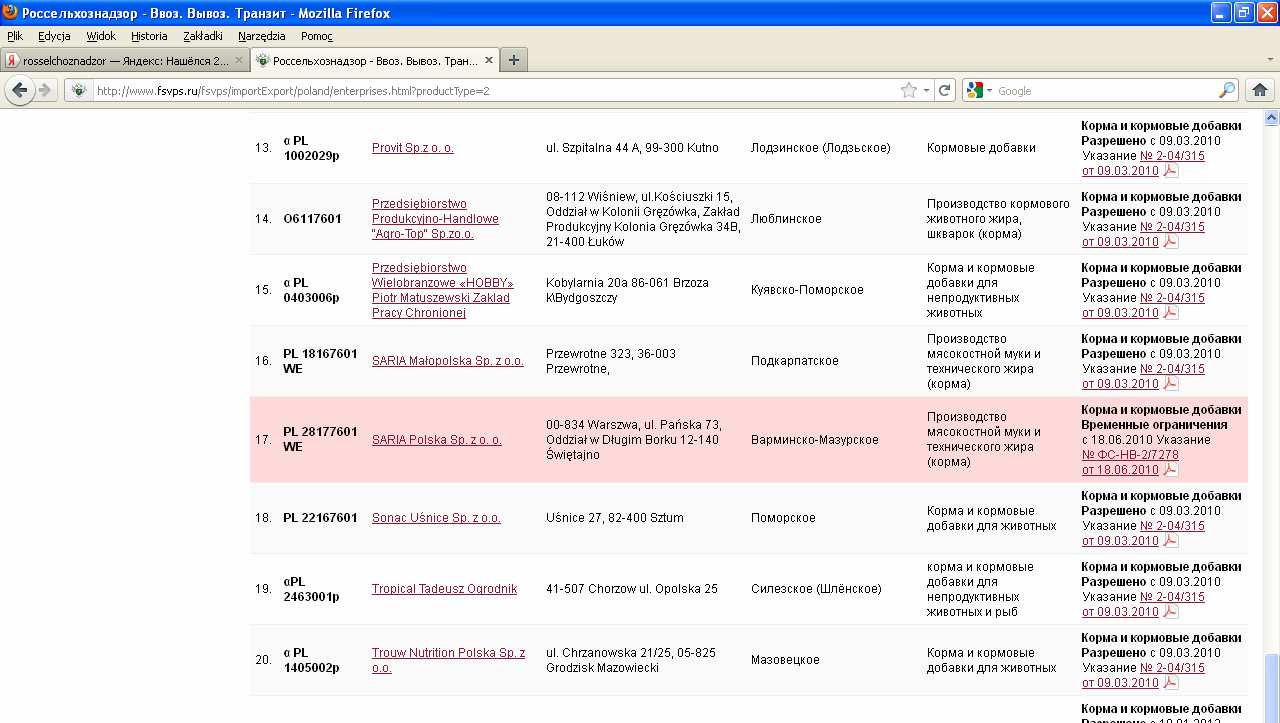
Task: Bookmark this page with the star icon
Action: click(x=908, y=90)
